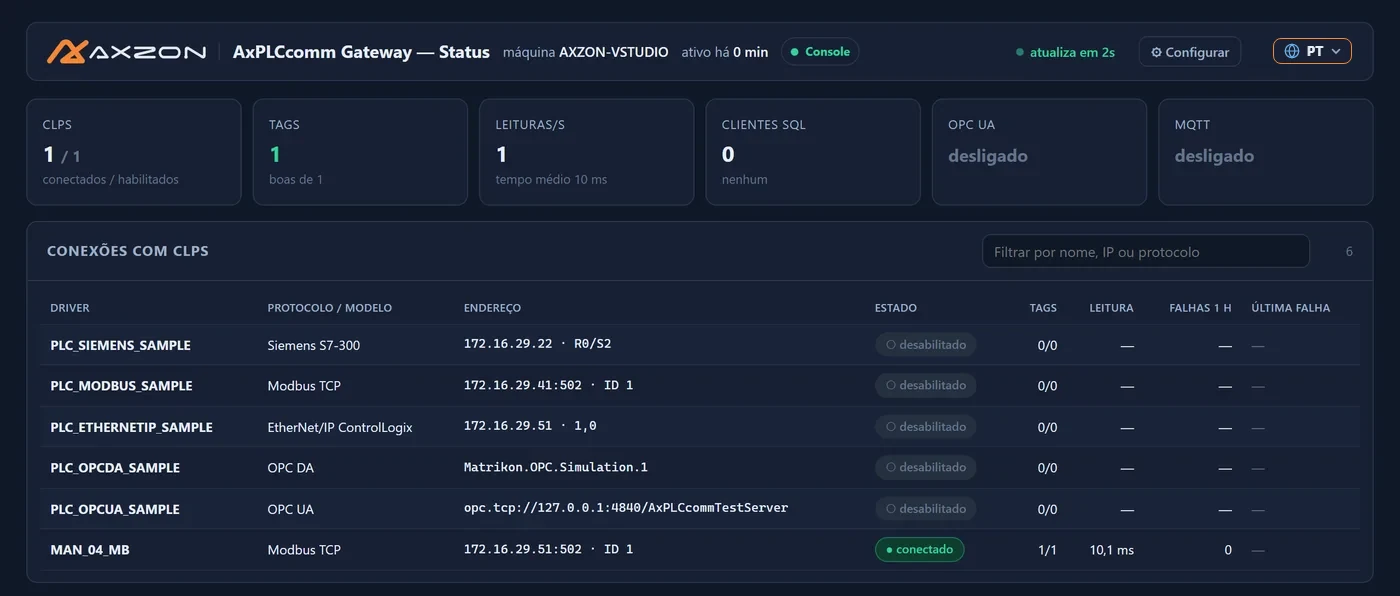Sort by the LEITURA column header
The height and width of the screenshot is (596, 1400).
(x=1111, y=308)
